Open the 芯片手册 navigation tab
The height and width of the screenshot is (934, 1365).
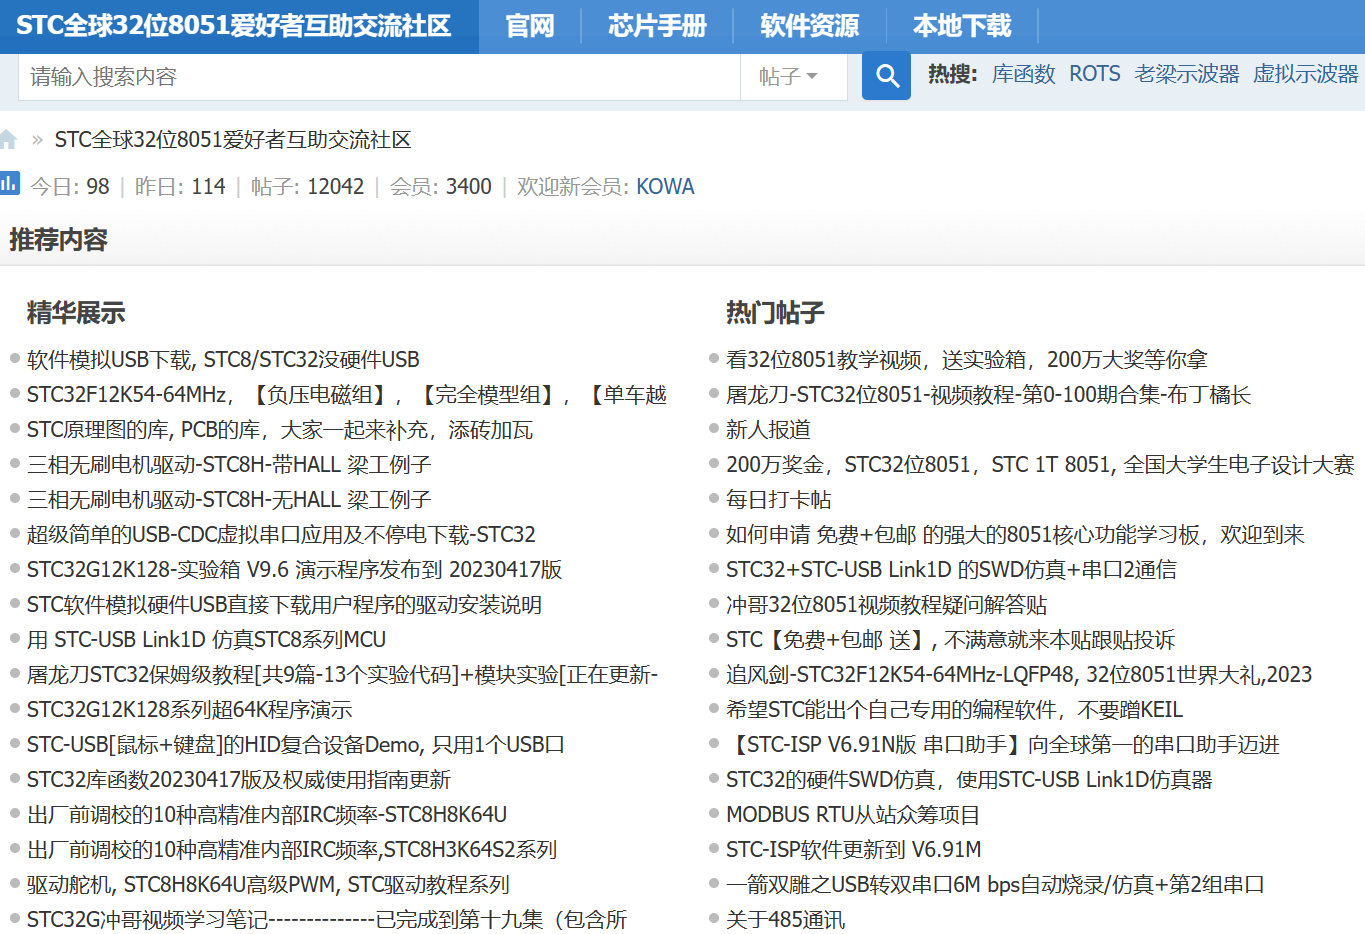click(657, 26)
